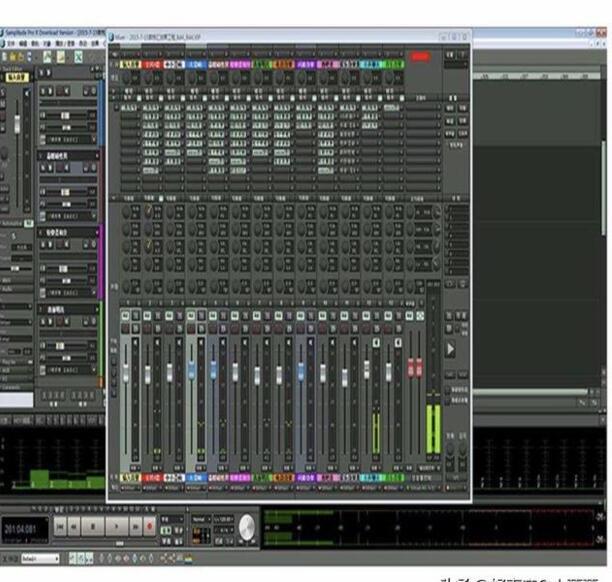This screenshot has width=612, height=582.
Task: Click the horizontal scrollbar below the arrangement area
Action: tap(530, 392)
